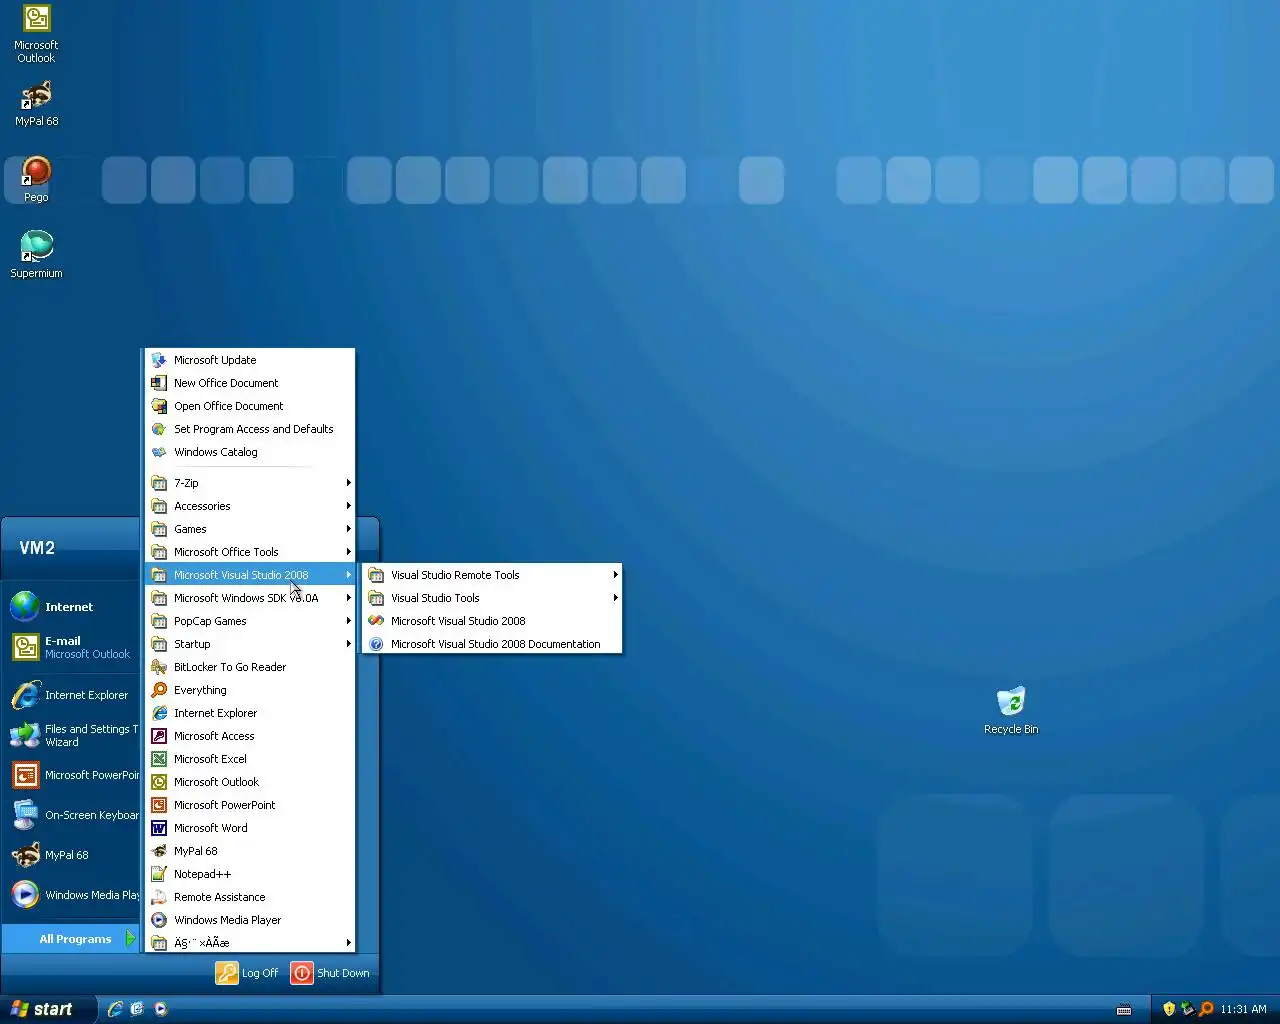Image resolution: width=1280 pixels, height=1024 pixels.
Task: Expand the Games folder
Action: 250,529
